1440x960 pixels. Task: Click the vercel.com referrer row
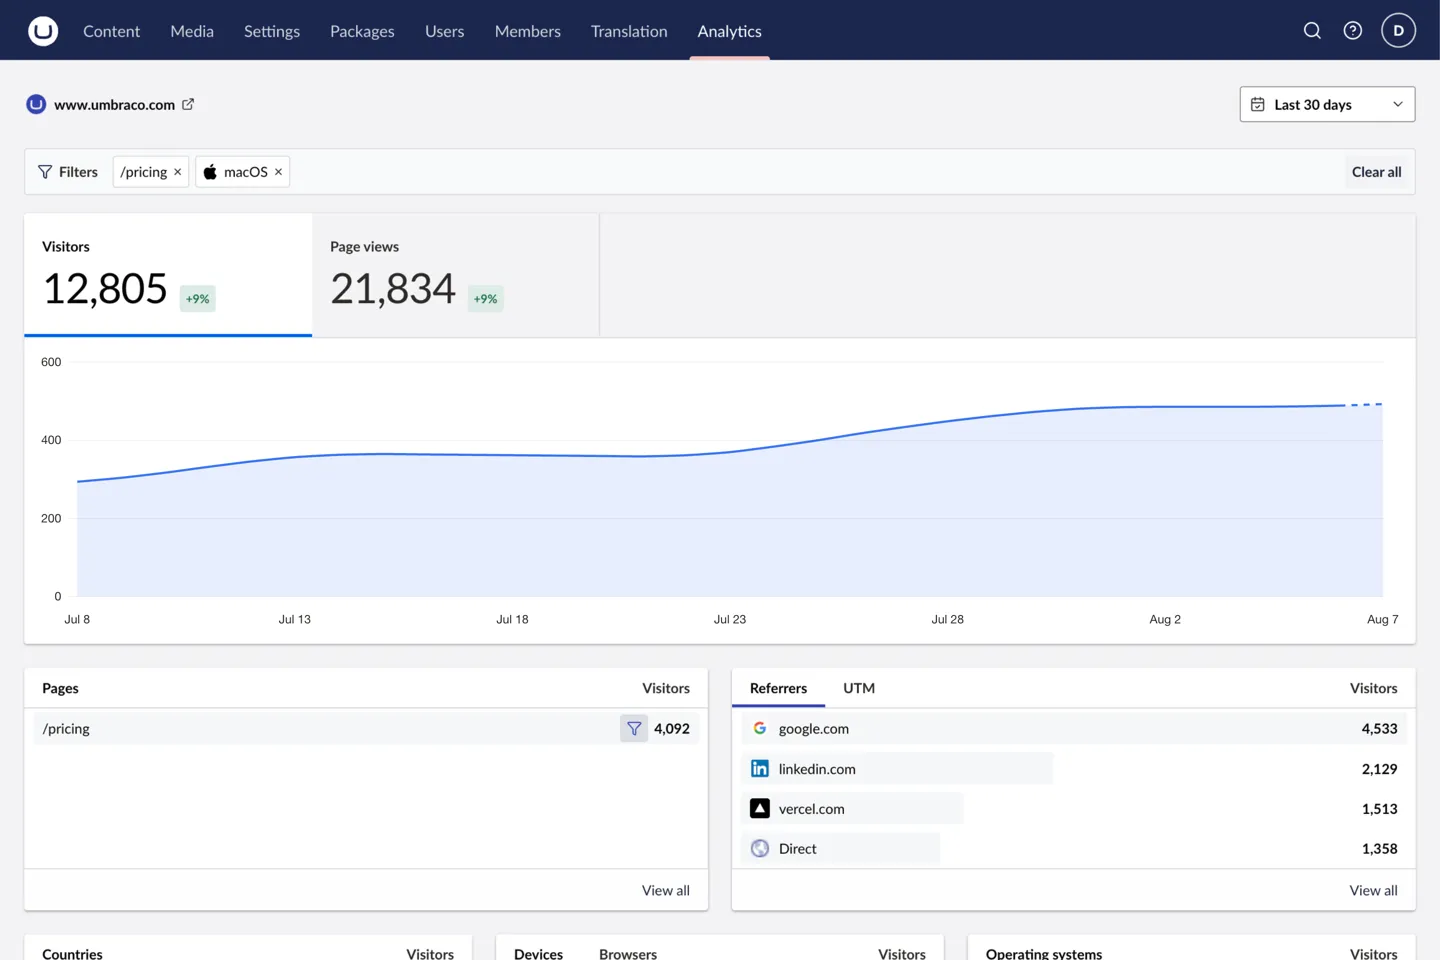(x=1073, y=809)
